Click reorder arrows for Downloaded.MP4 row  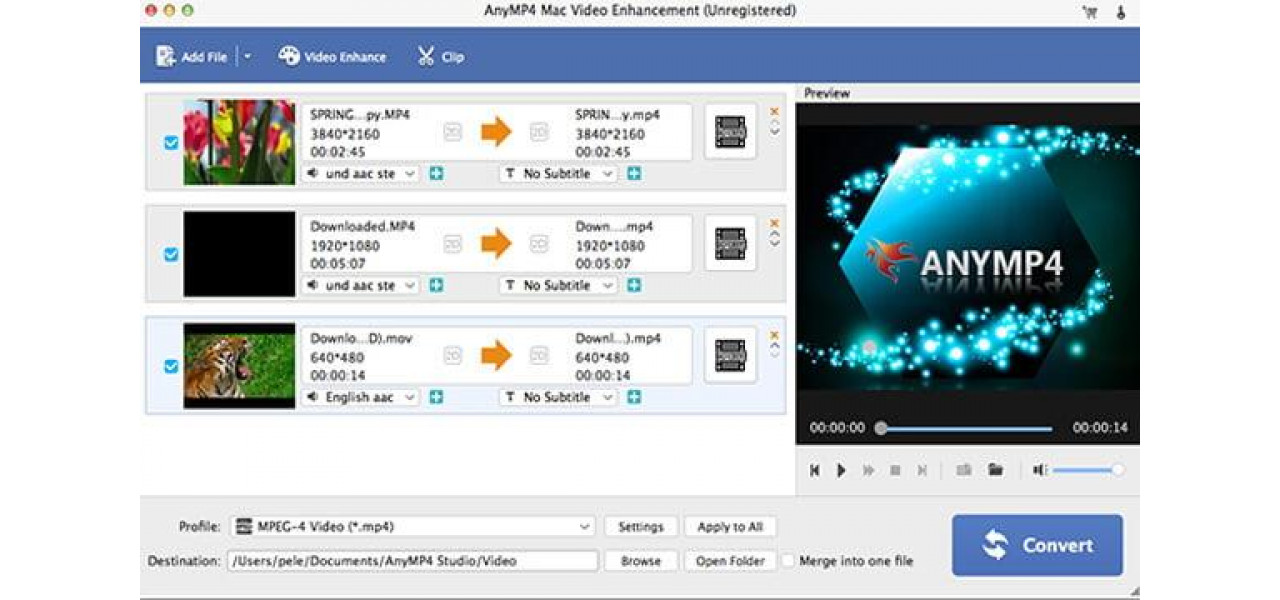point(774,241)
